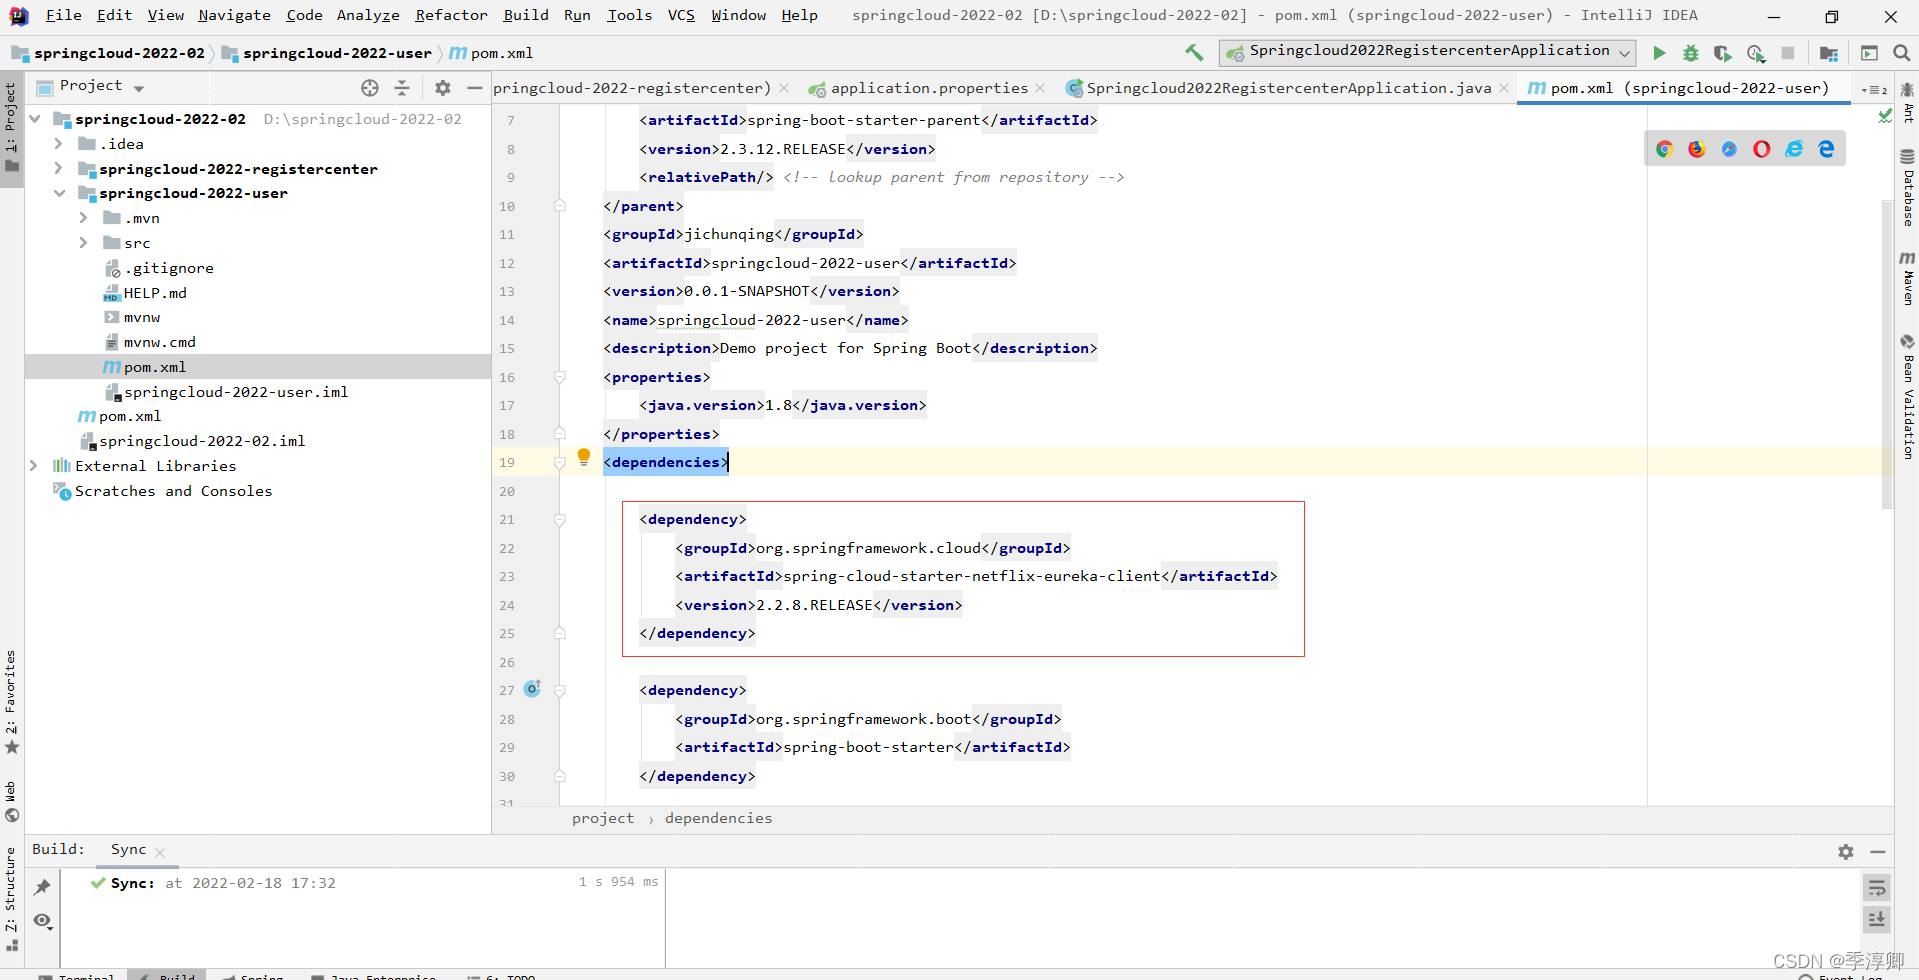
Task: Select springcloud-2022-user.iml file
Action: point(236,392)
